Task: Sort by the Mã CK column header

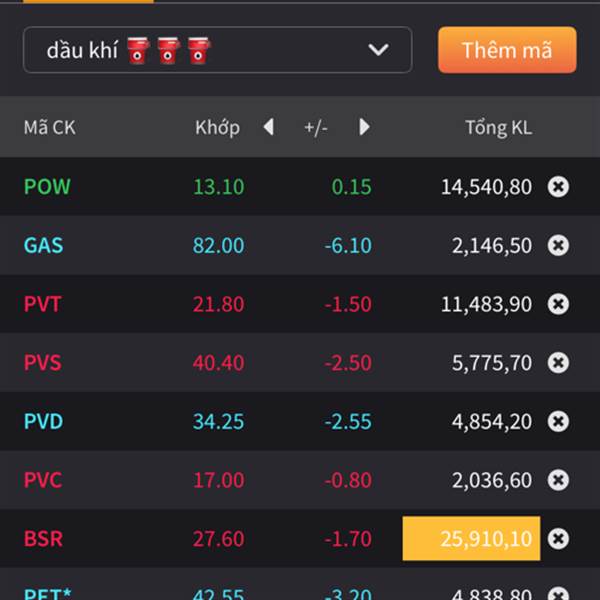Action: (x=49, y=127)
